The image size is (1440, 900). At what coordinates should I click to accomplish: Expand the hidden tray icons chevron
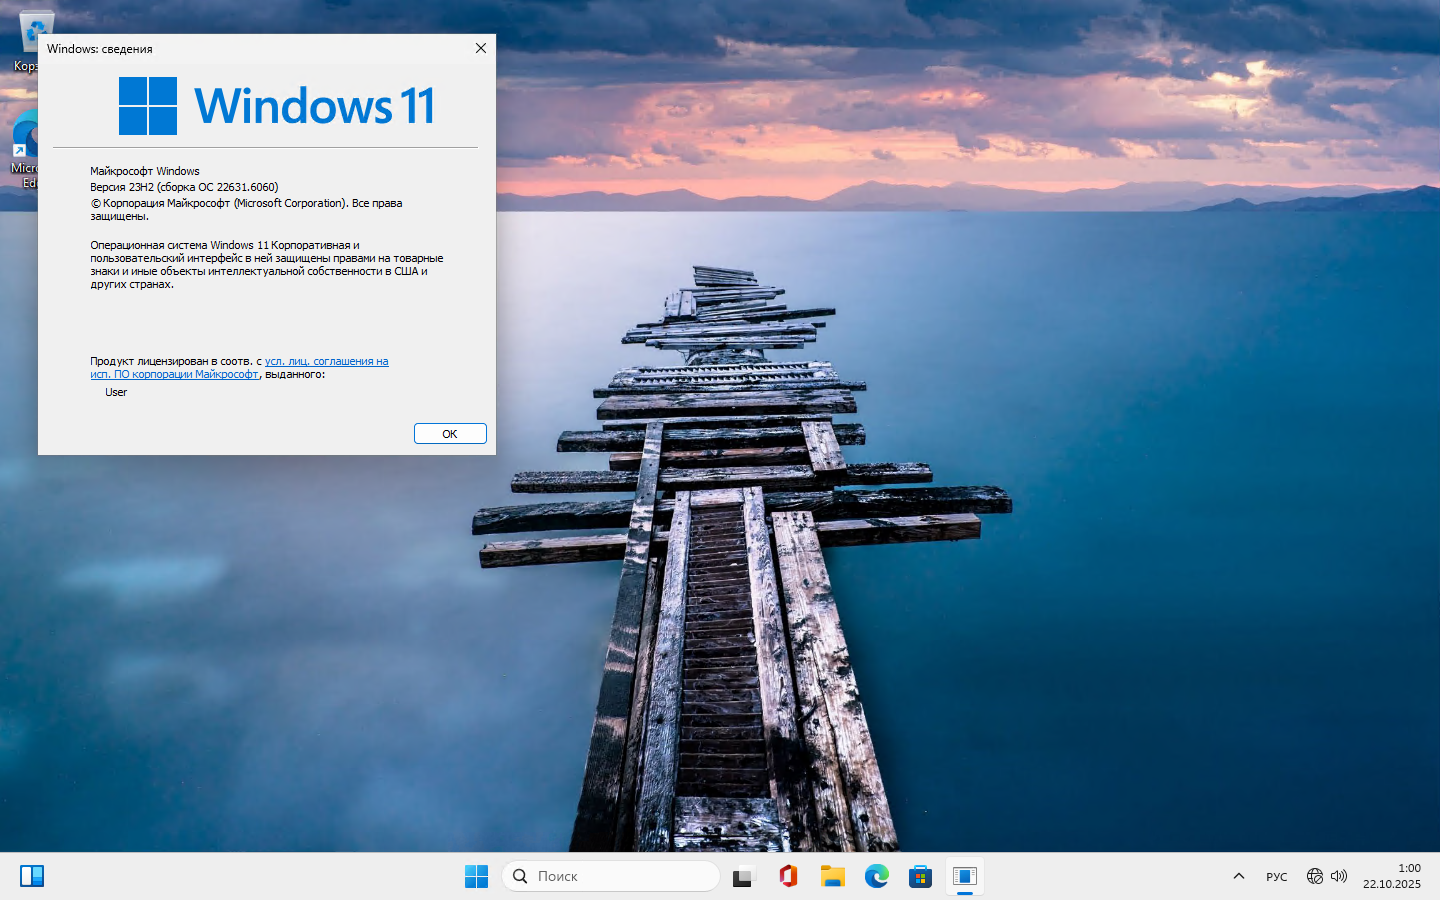click(1238, 876)
